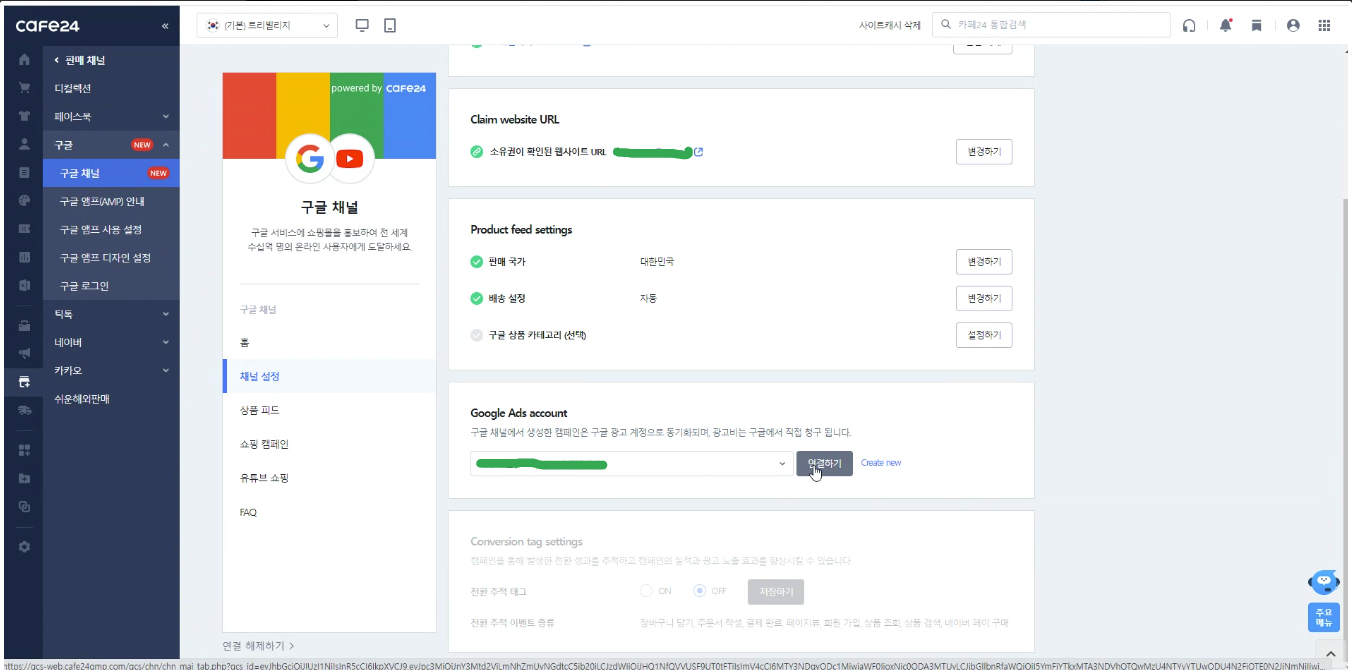Click the YouTube logo icon
This screenshot has height=671, width=1352.
(x=350, y=158)
